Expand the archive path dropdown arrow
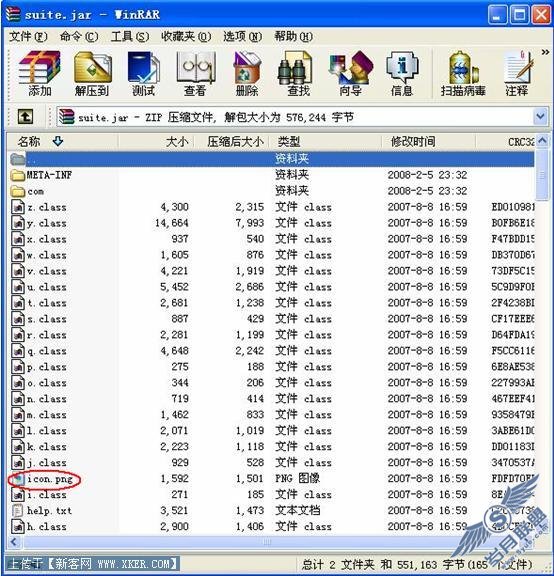This screenshot has height=576, width=554. (540, 117)
